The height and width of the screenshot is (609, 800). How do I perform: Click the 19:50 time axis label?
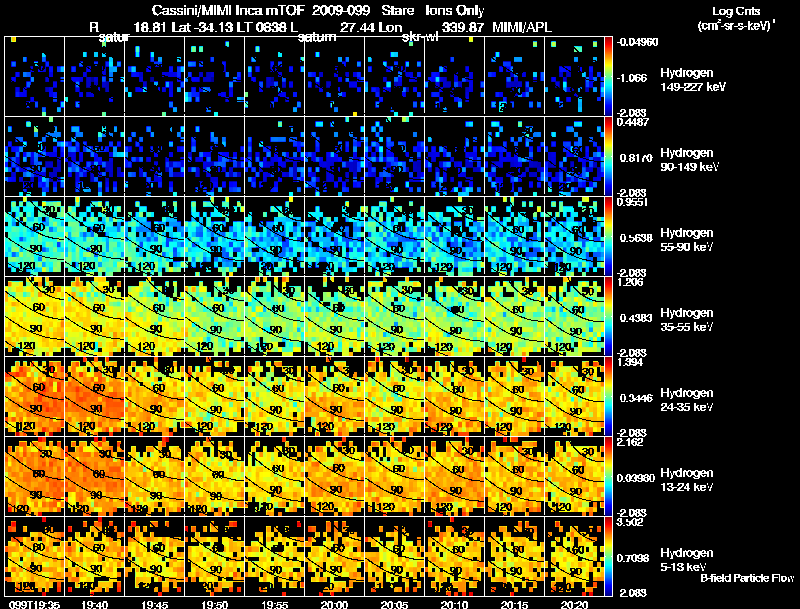(214, 604)
